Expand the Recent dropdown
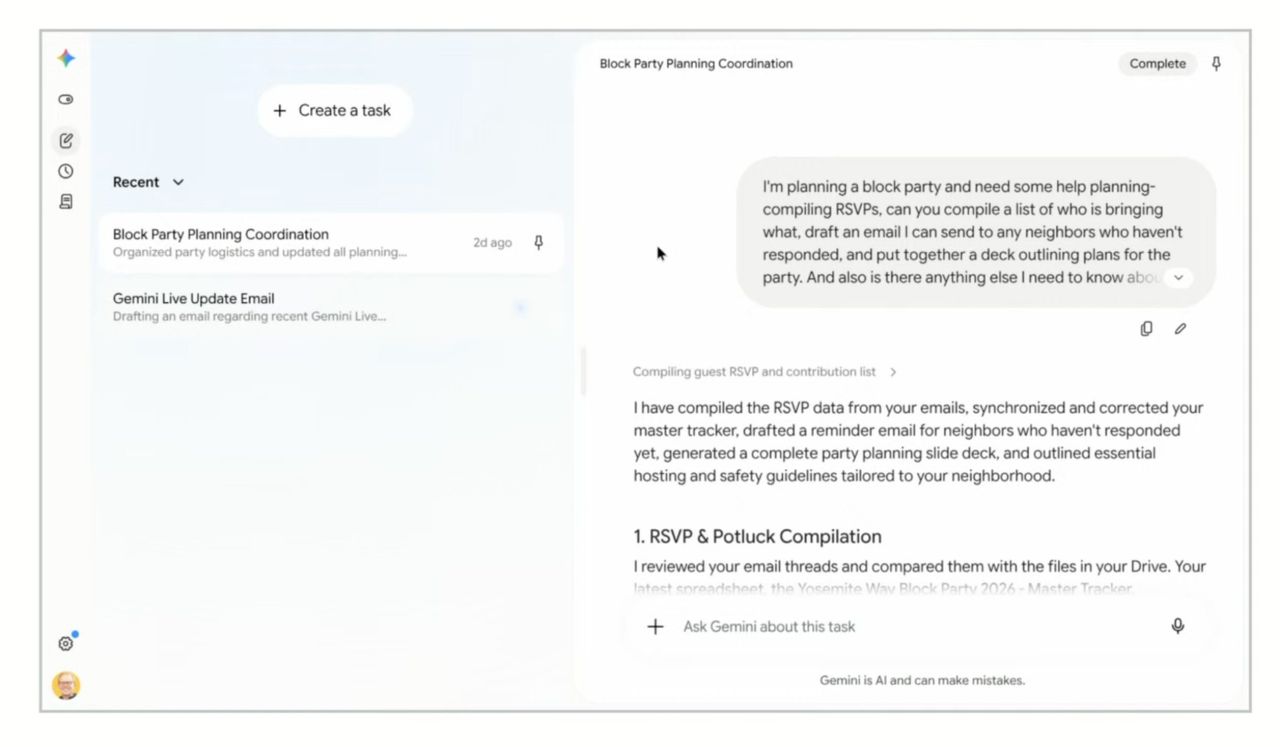 [149, 182]
